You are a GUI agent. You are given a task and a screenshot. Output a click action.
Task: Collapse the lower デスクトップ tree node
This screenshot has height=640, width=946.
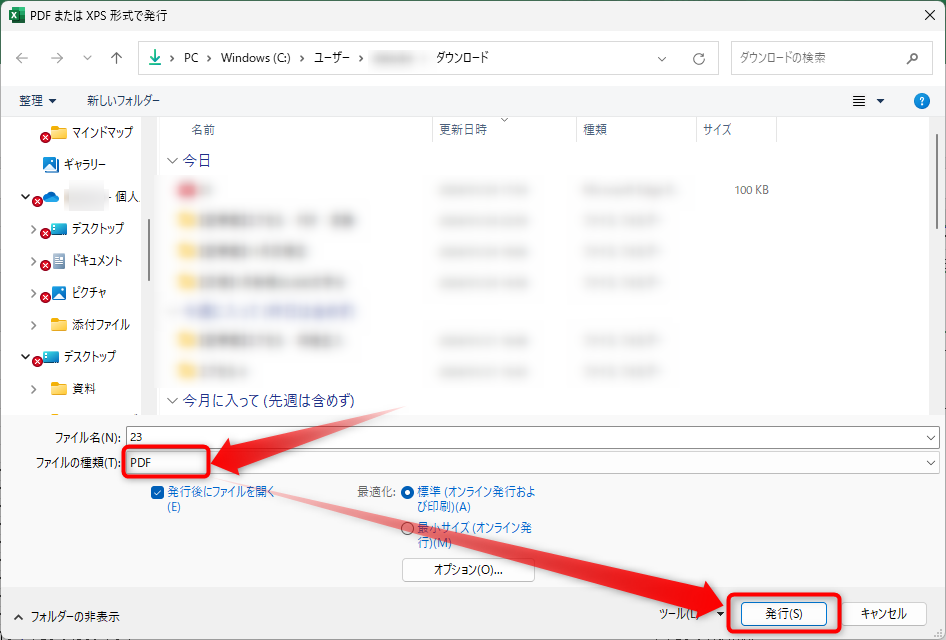click(x=25, y=356)
